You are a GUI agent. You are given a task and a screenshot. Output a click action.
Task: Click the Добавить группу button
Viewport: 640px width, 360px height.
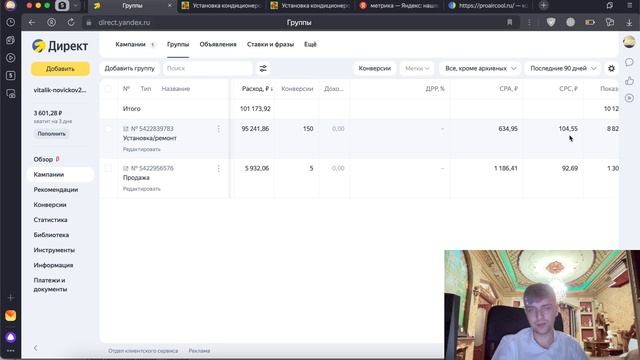129,69
